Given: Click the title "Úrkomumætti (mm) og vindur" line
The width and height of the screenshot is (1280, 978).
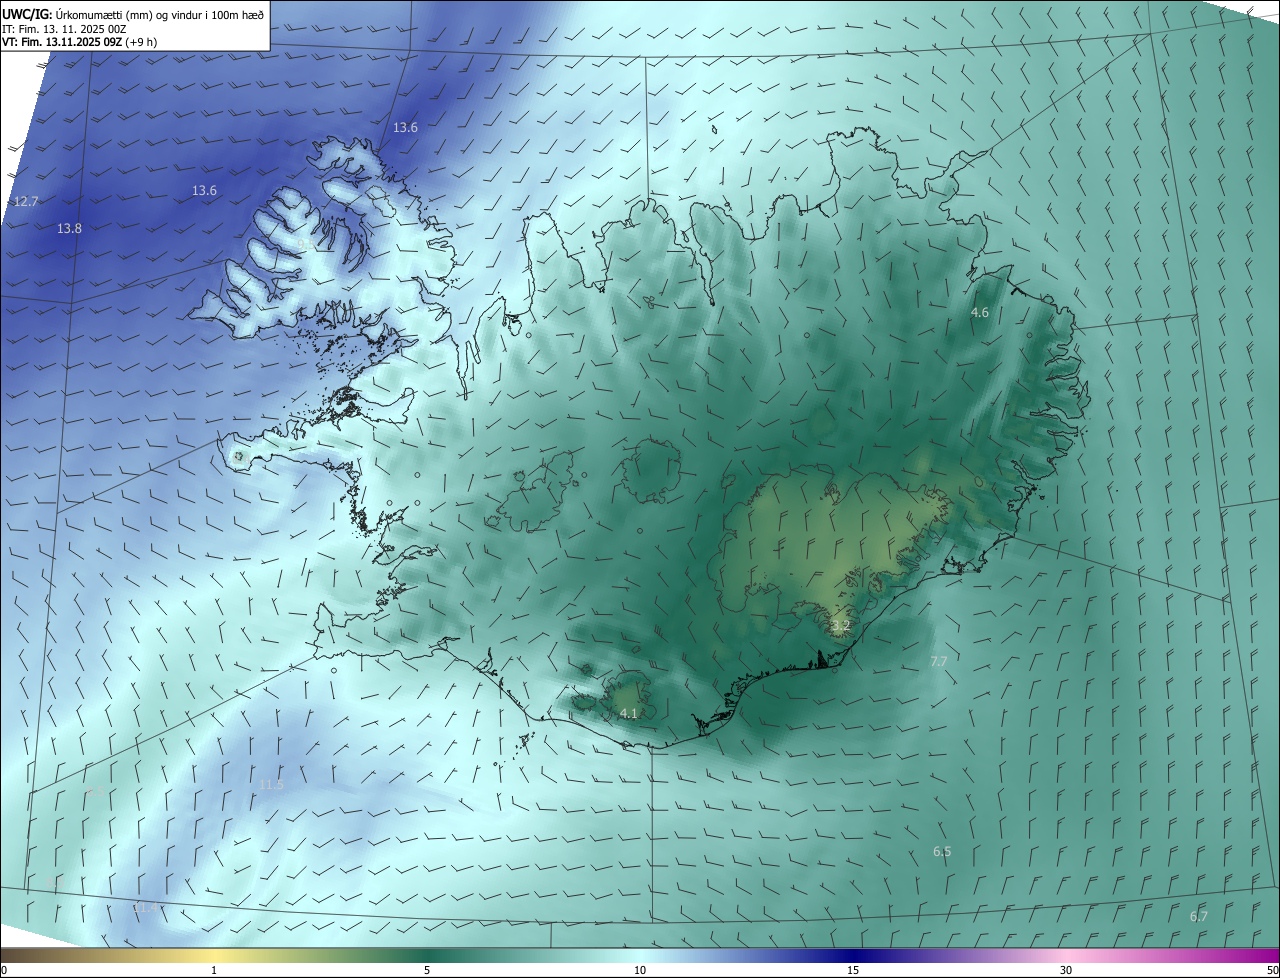Looking at the screenshot, I should (x=134, y=15).
